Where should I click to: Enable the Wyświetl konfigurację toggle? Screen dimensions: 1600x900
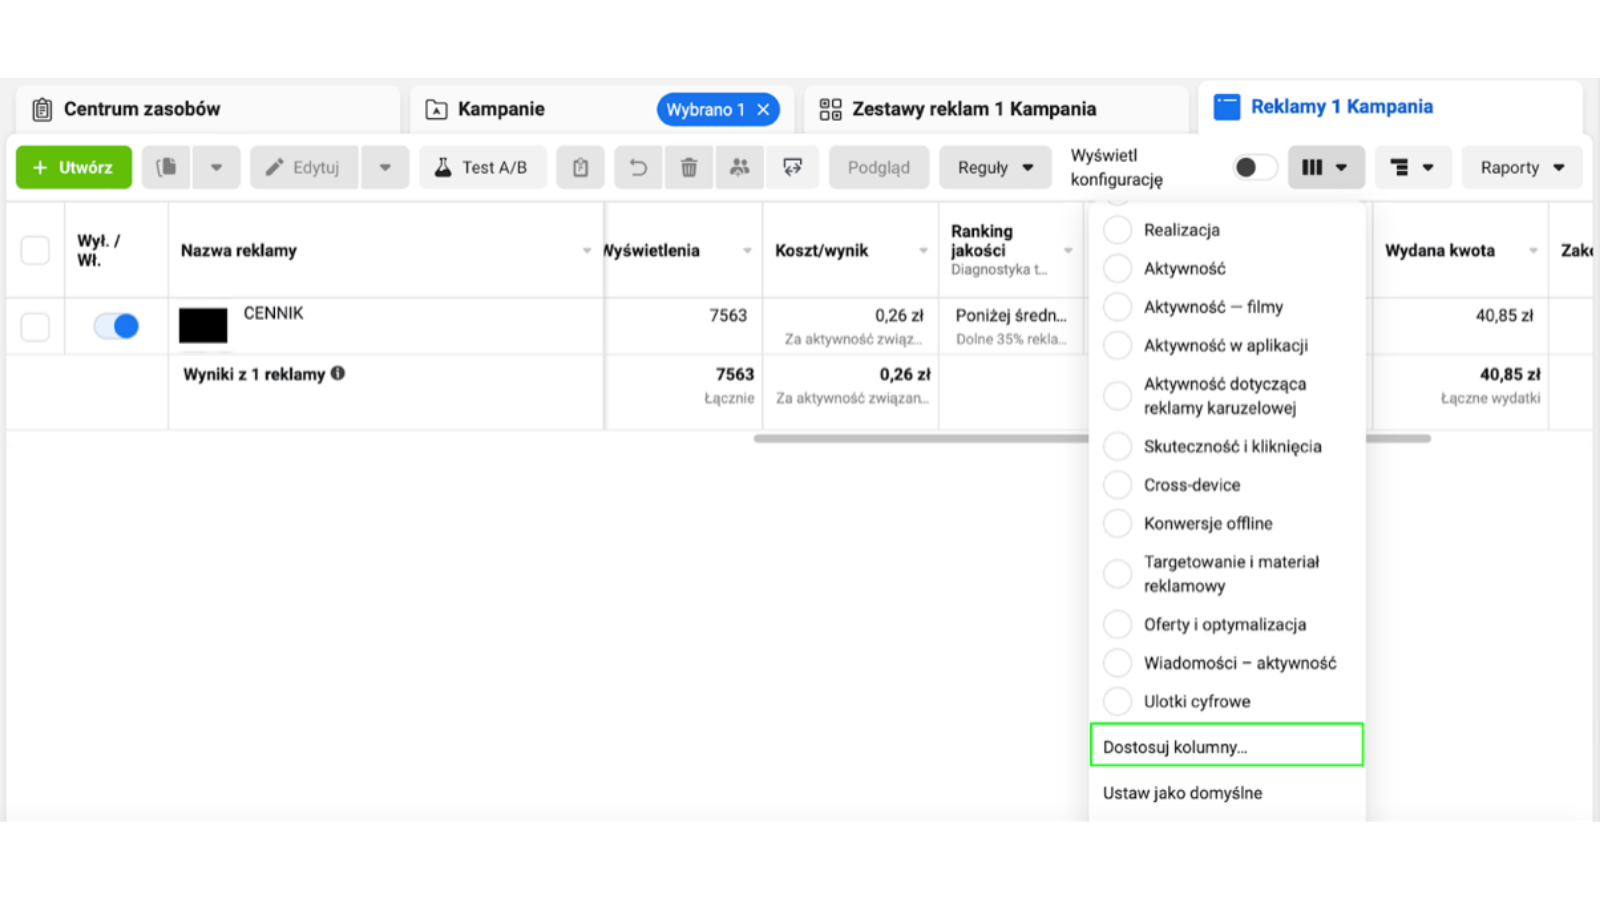1255,167
